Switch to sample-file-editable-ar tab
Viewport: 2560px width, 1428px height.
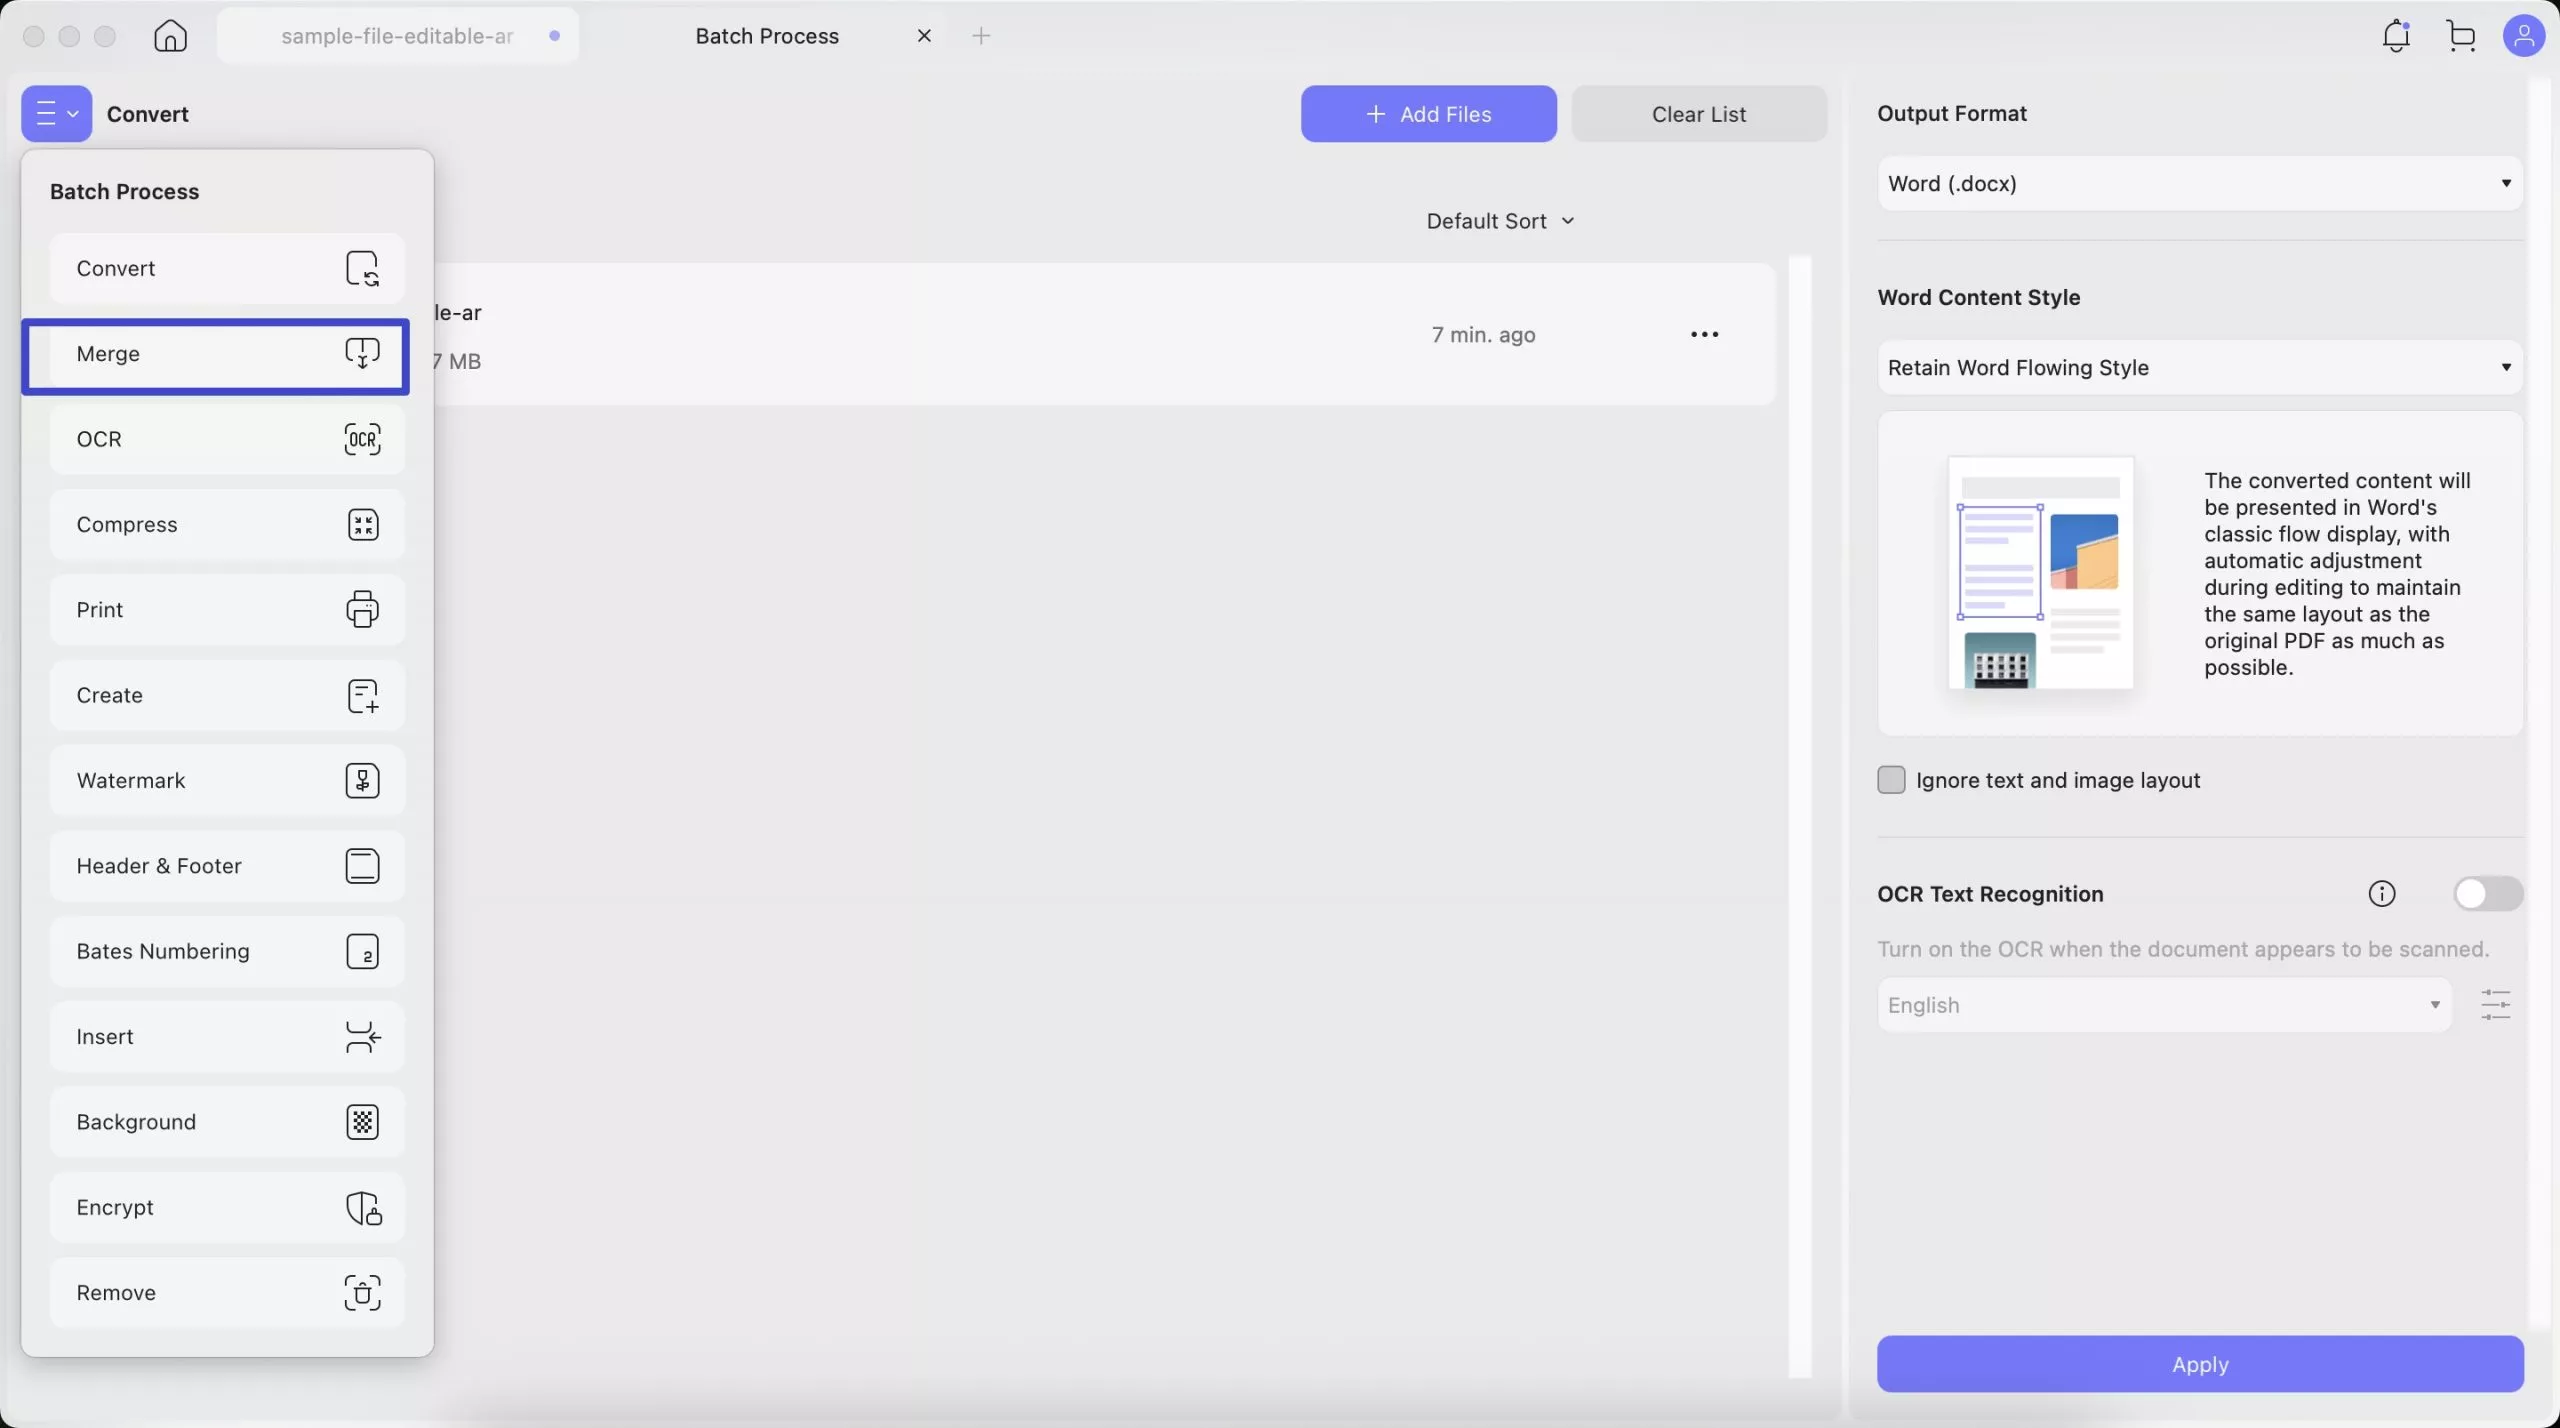point(398,36)
